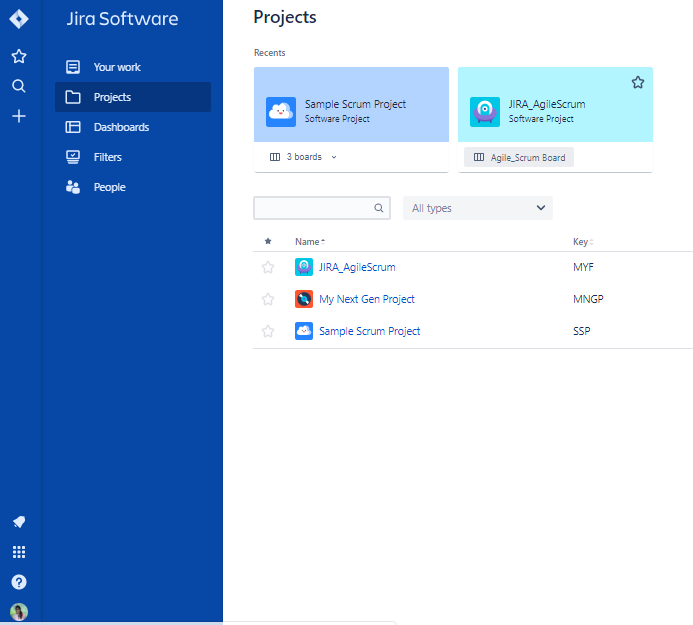Go to Your work menu item
Image resolution: width=693 pixels, height=625 pixels.
click(x=133, y=67)
